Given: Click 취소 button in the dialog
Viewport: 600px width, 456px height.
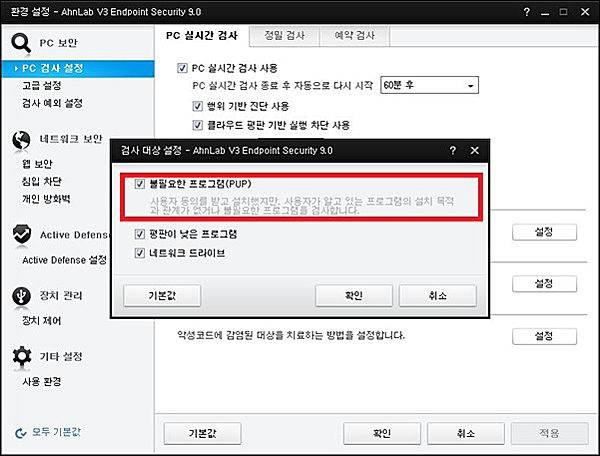Looking at the screenshot, I should click(438, 295).
